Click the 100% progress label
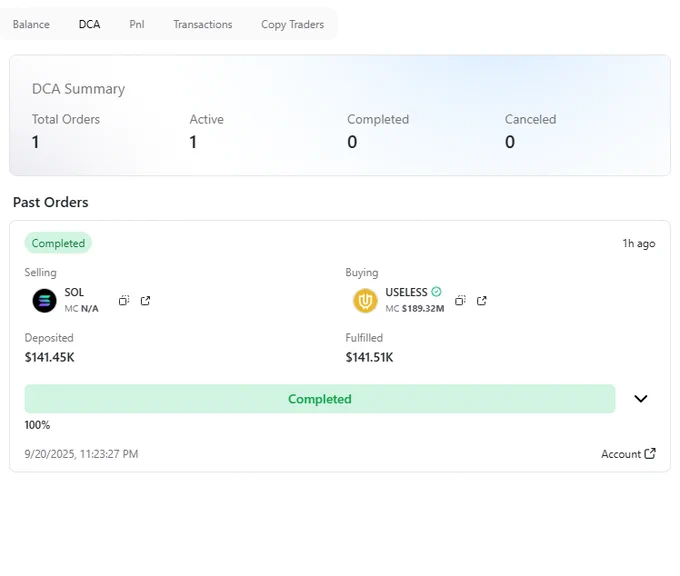This screenshot has height=576, width=680. [37, 425]
